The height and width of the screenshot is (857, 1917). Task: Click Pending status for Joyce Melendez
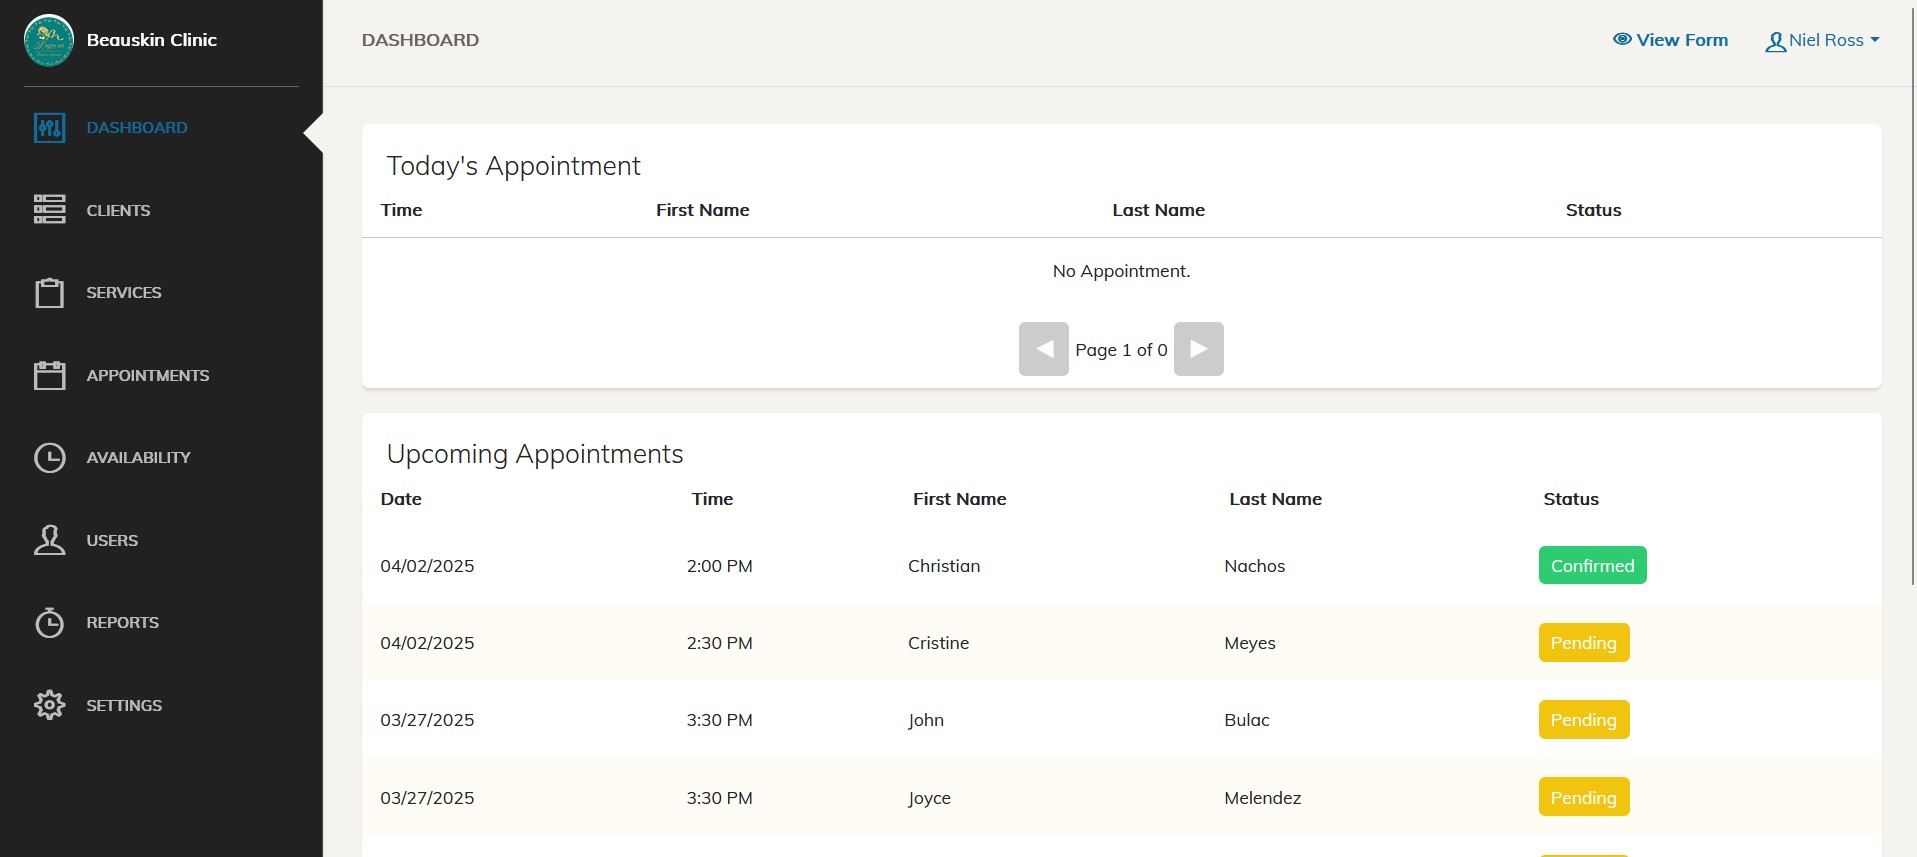point(1584,797)
